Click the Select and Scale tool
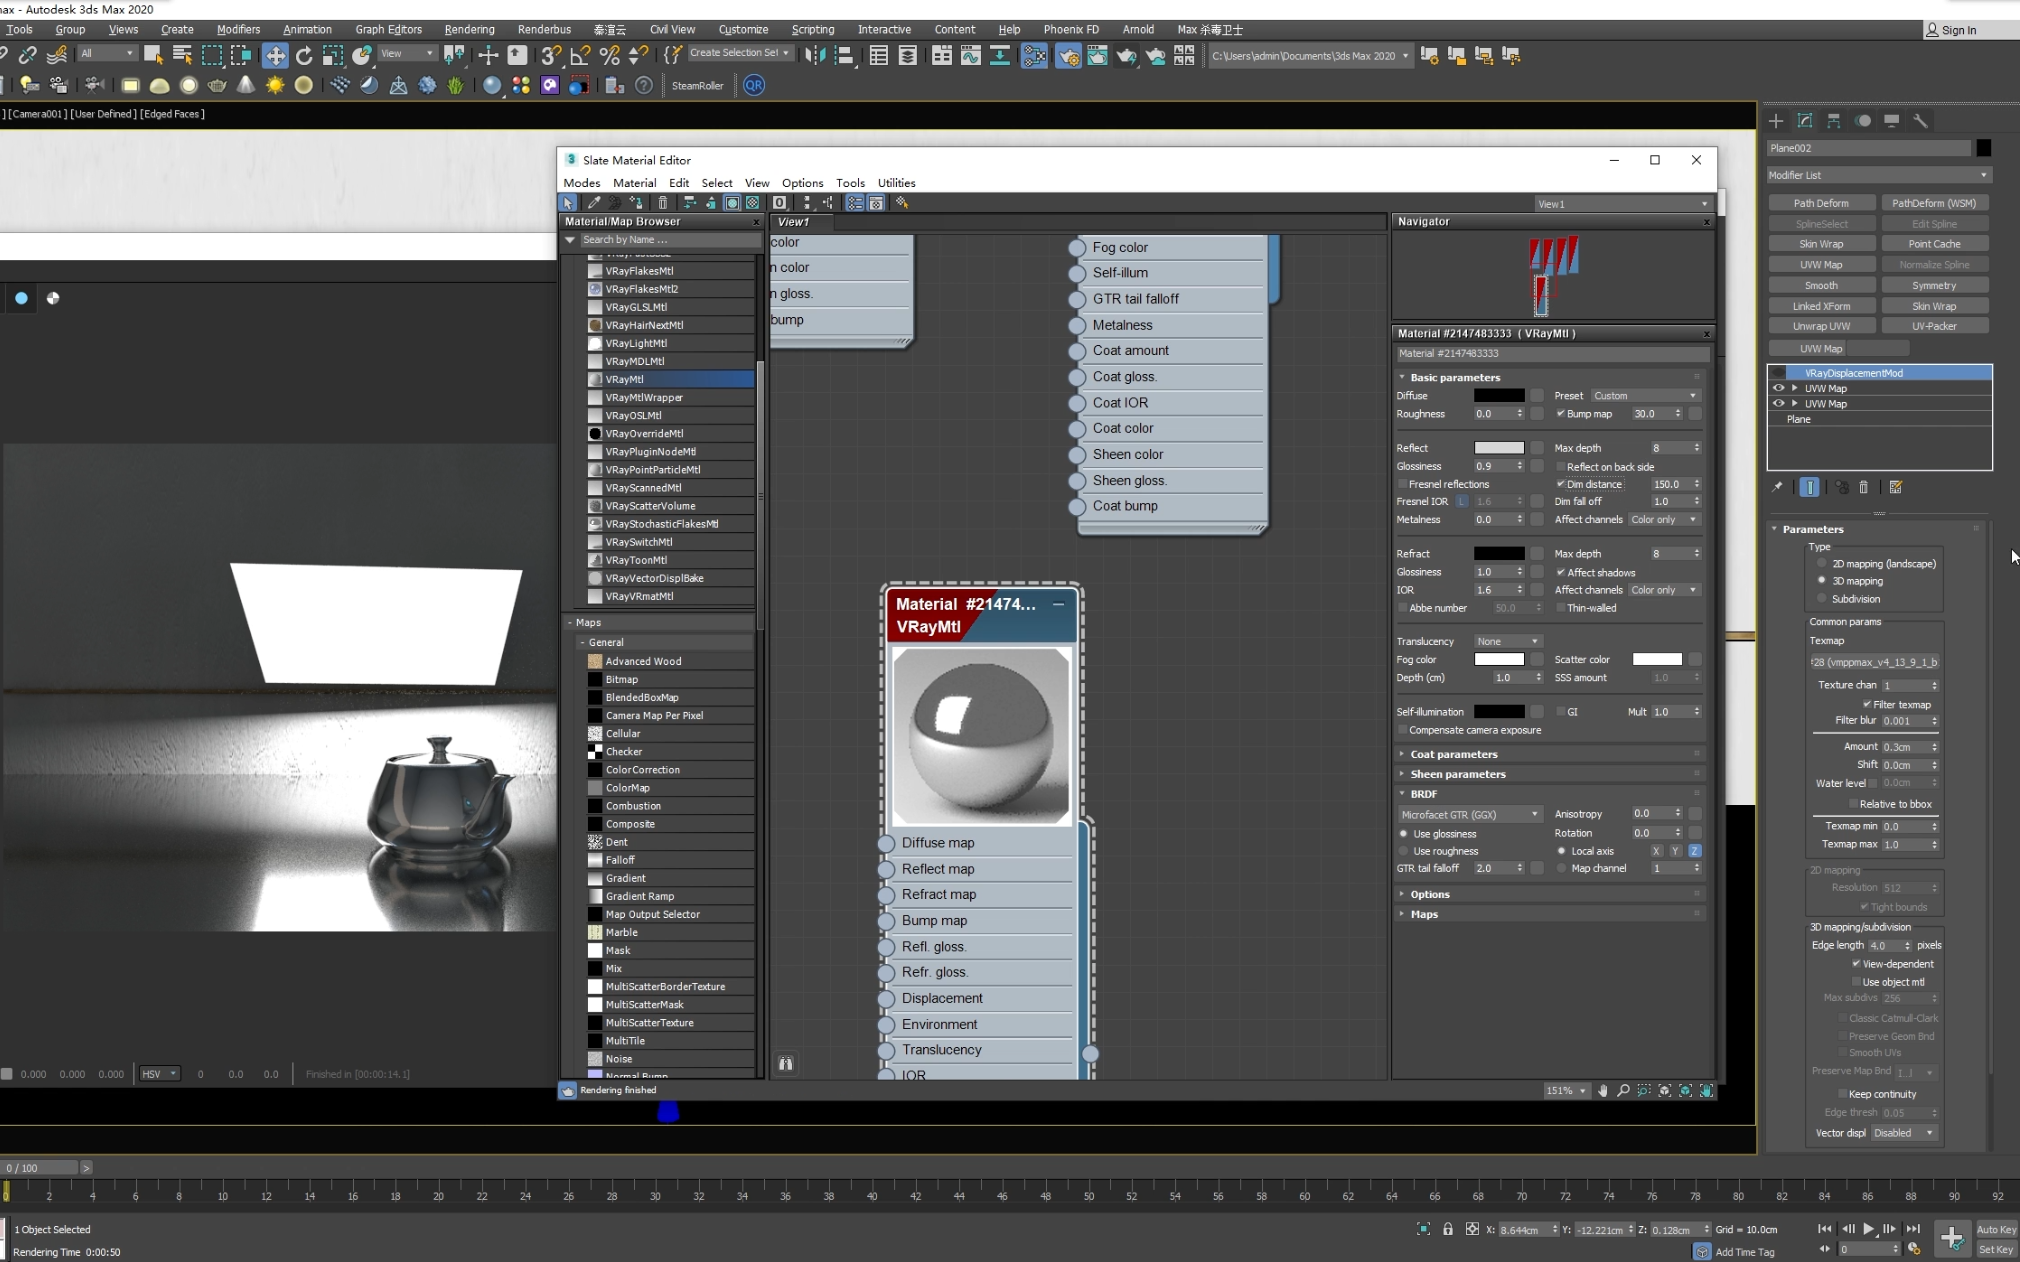Screen dimensions: 2020x1262 click(333, 55)
